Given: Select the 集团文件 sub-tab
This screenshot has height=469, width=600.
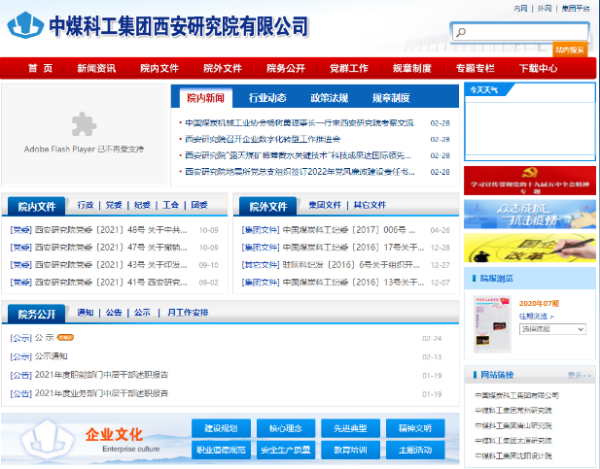Looking at the screenshot, I should pyautogui.click(x=324, y=205).
